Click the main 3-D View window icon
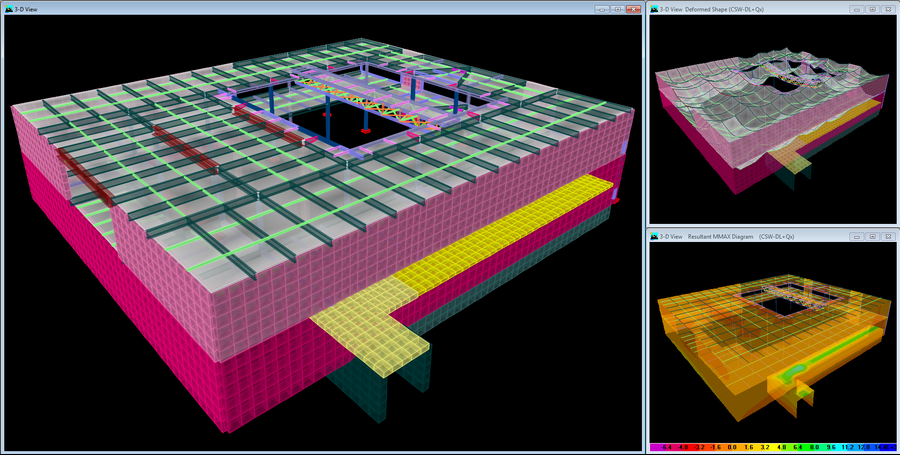The height and width of the screenshot is (455, 900). 8,8
